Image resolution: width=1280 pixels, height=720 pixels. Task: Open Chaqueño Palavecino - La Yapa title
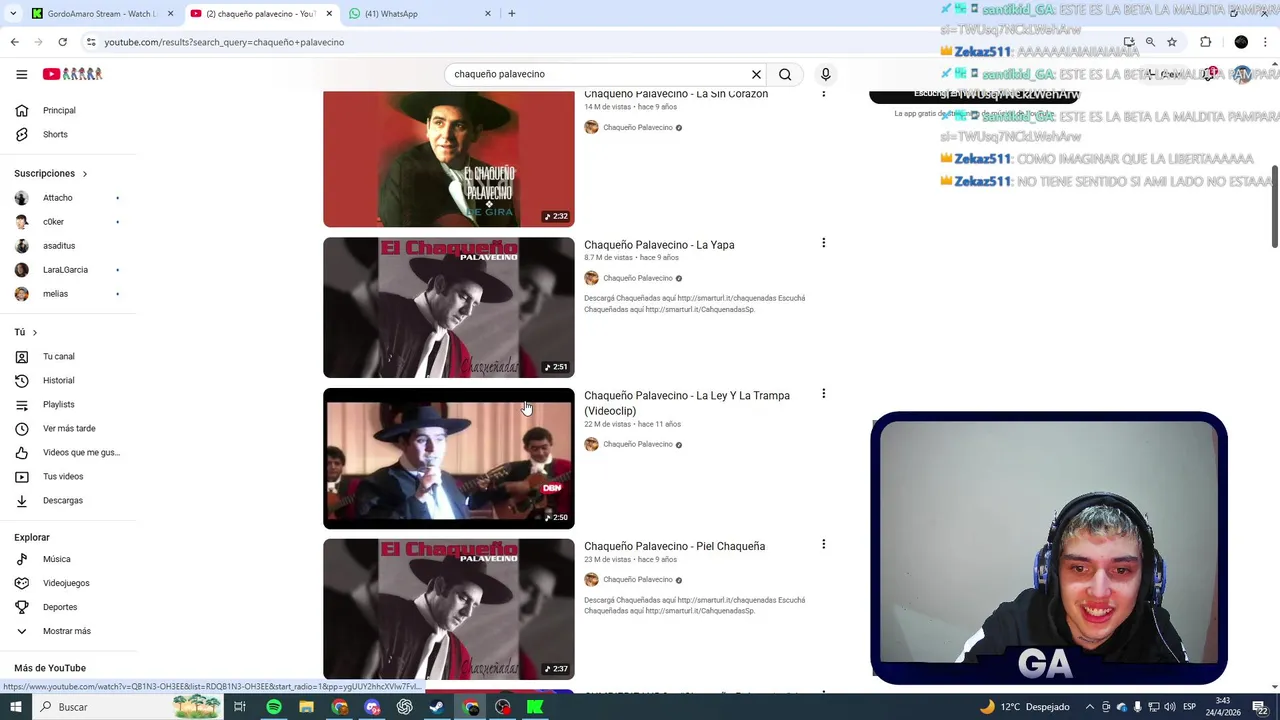(659, 245)
